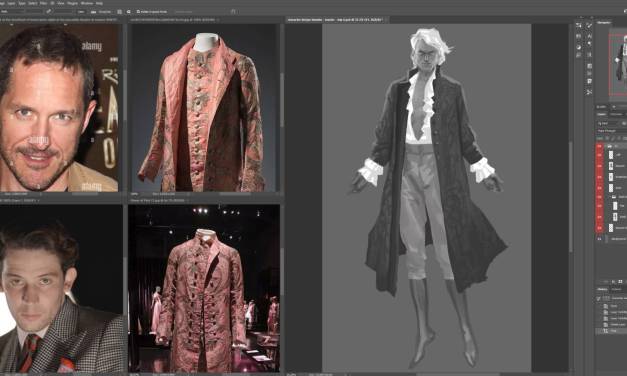Open the Character panel icon marked A
This screenshot has width=627, height=376.
[589, 36]
